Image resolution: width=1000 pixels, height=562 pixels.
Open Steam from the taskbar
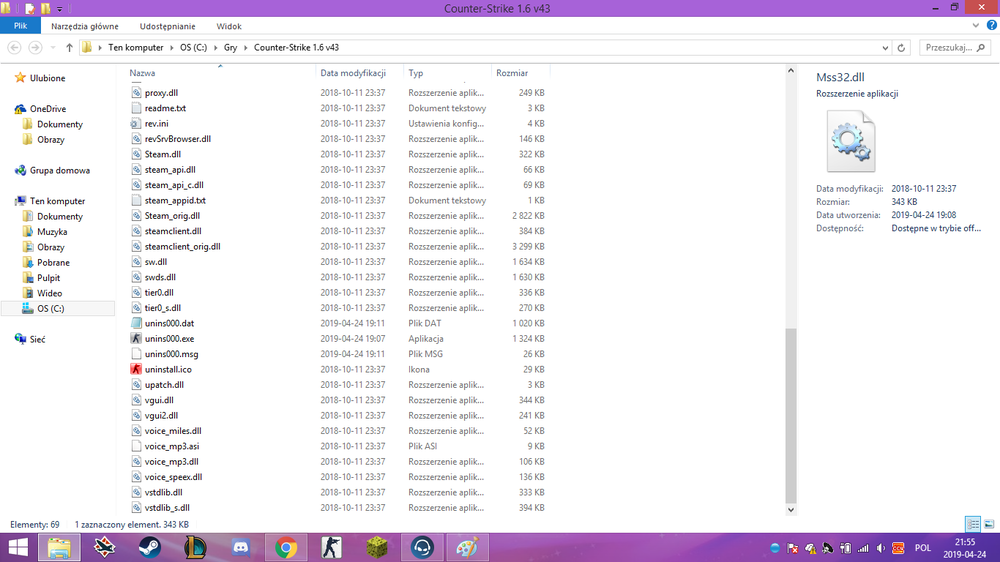(x=150, y=547)
